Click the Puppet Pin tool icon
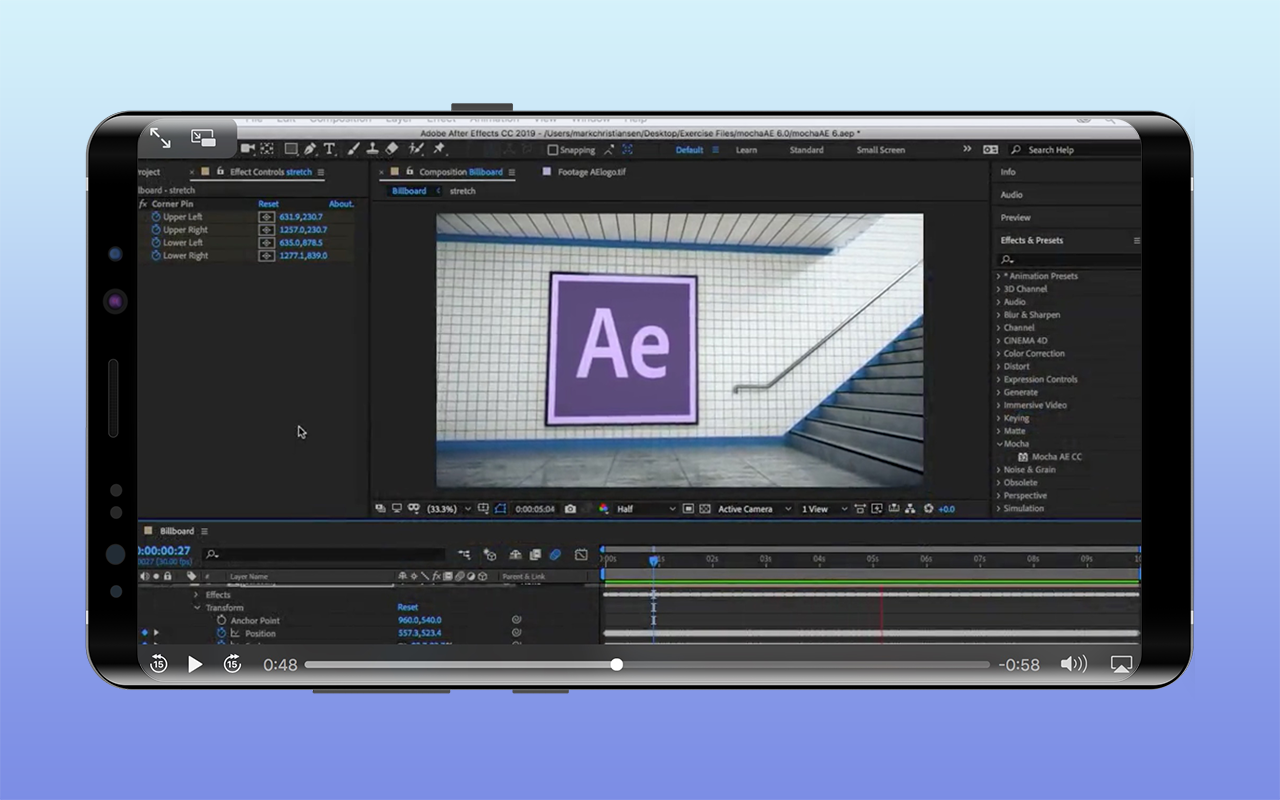1280x800 pixels. tap(439, 149)
